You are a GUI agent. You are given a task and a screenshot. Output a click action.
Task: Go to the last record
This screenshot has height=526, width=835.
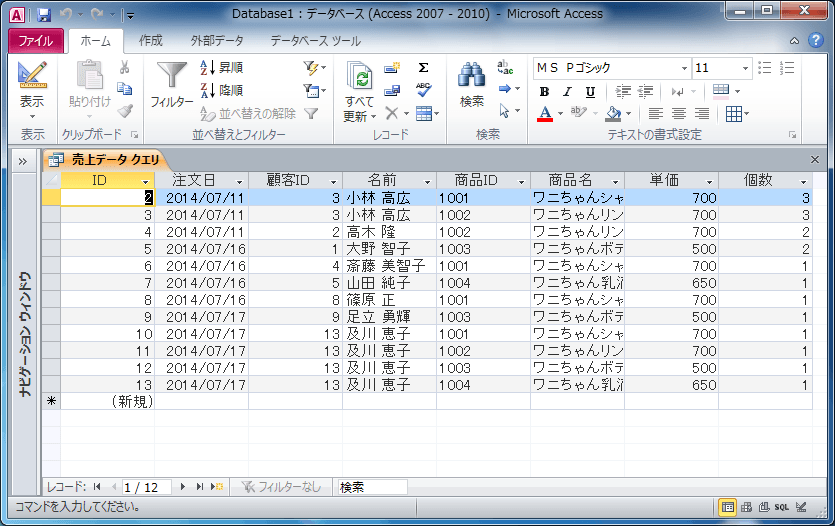[199, 487]
